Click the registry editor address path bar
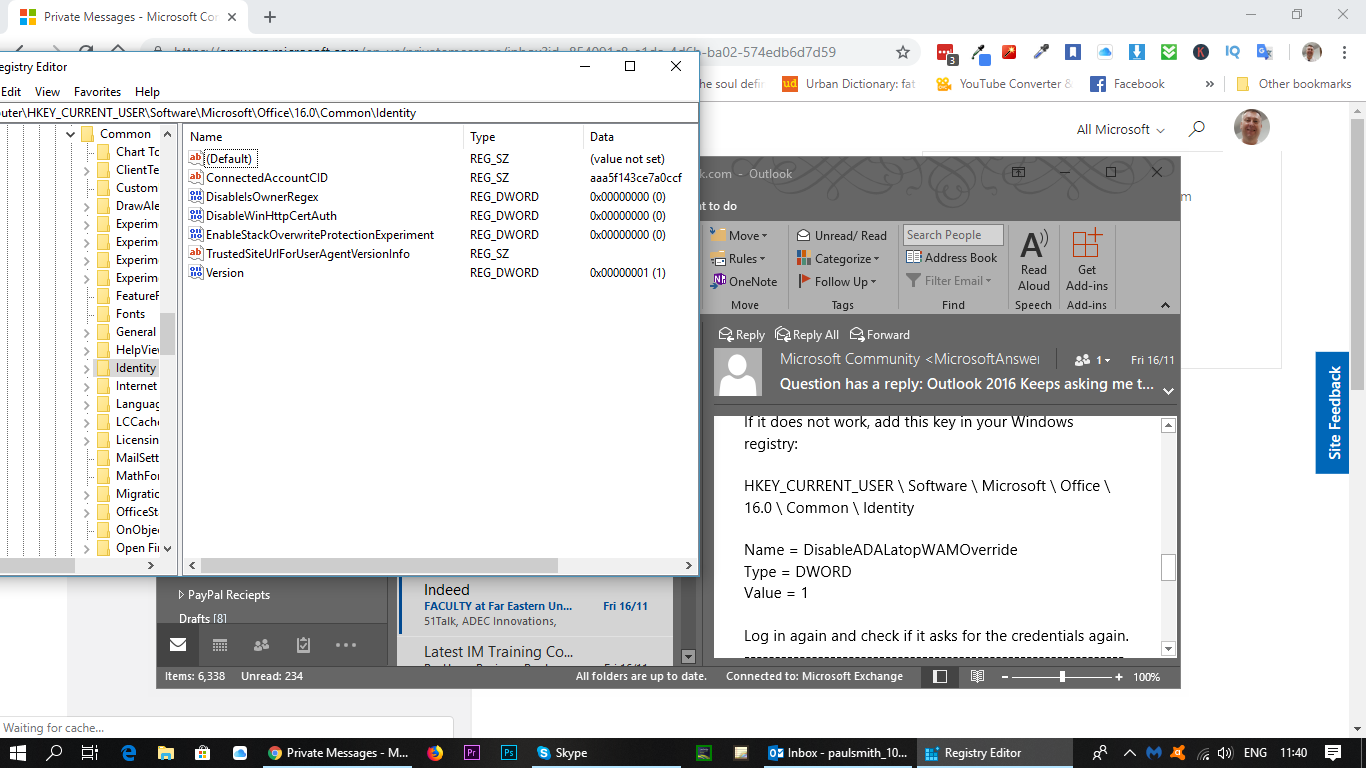 point(348,113)
